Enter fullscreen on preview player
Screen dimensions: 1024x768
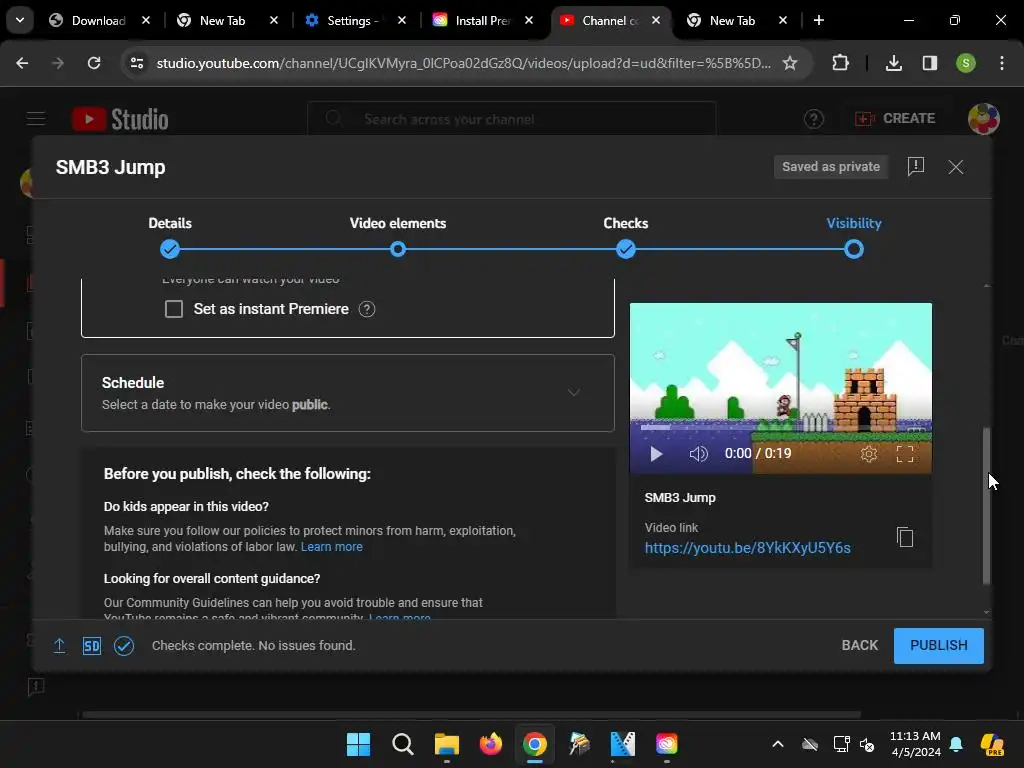tap(905, 453)
